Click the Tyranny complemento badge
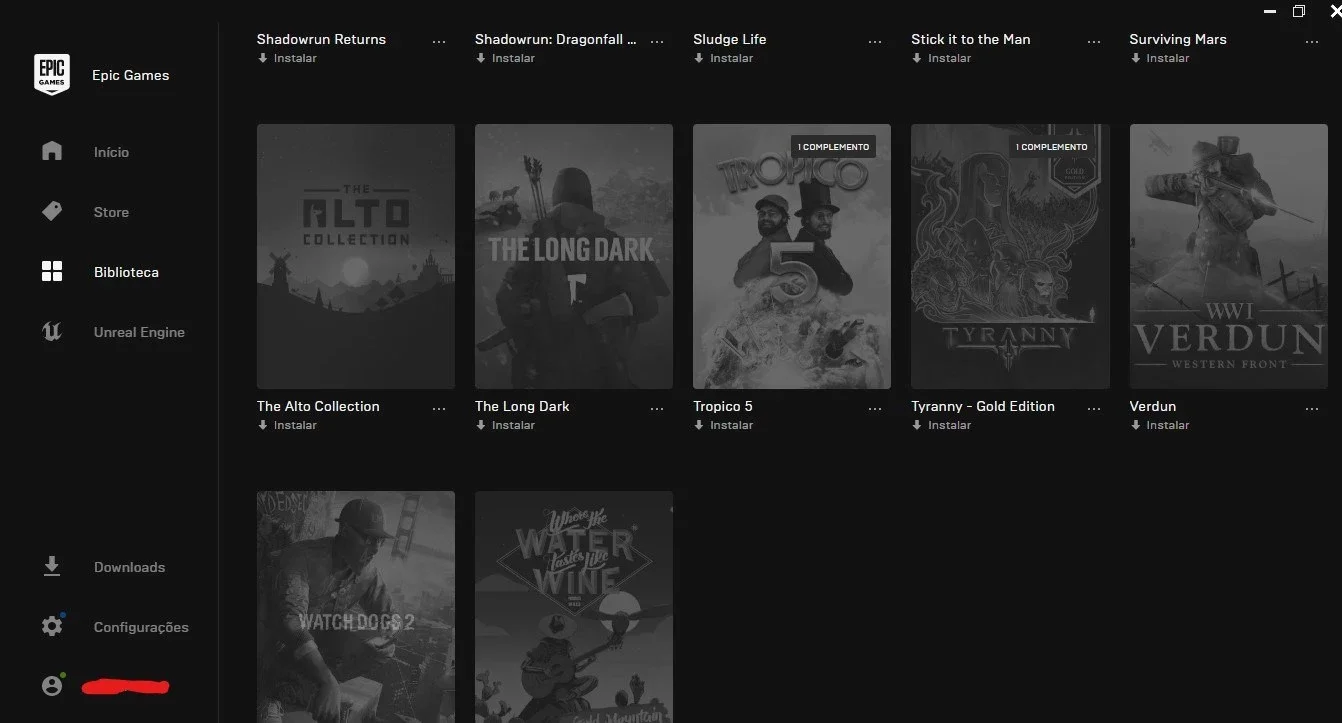The image size is (1342, 723). pos(1051,147)
